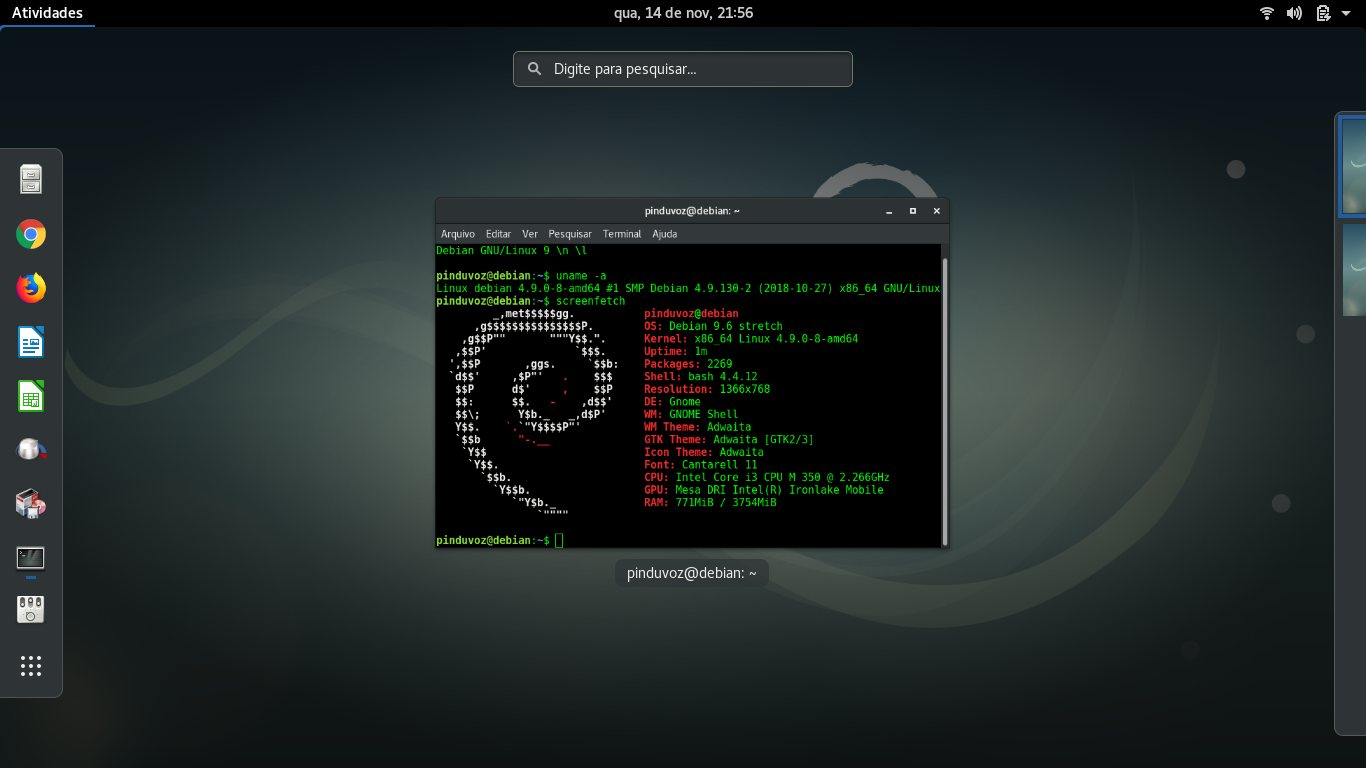Viewport: 1366px width, 768px height.
Task: Launch Google Chrome from the dock
Action: coord(31,234)
